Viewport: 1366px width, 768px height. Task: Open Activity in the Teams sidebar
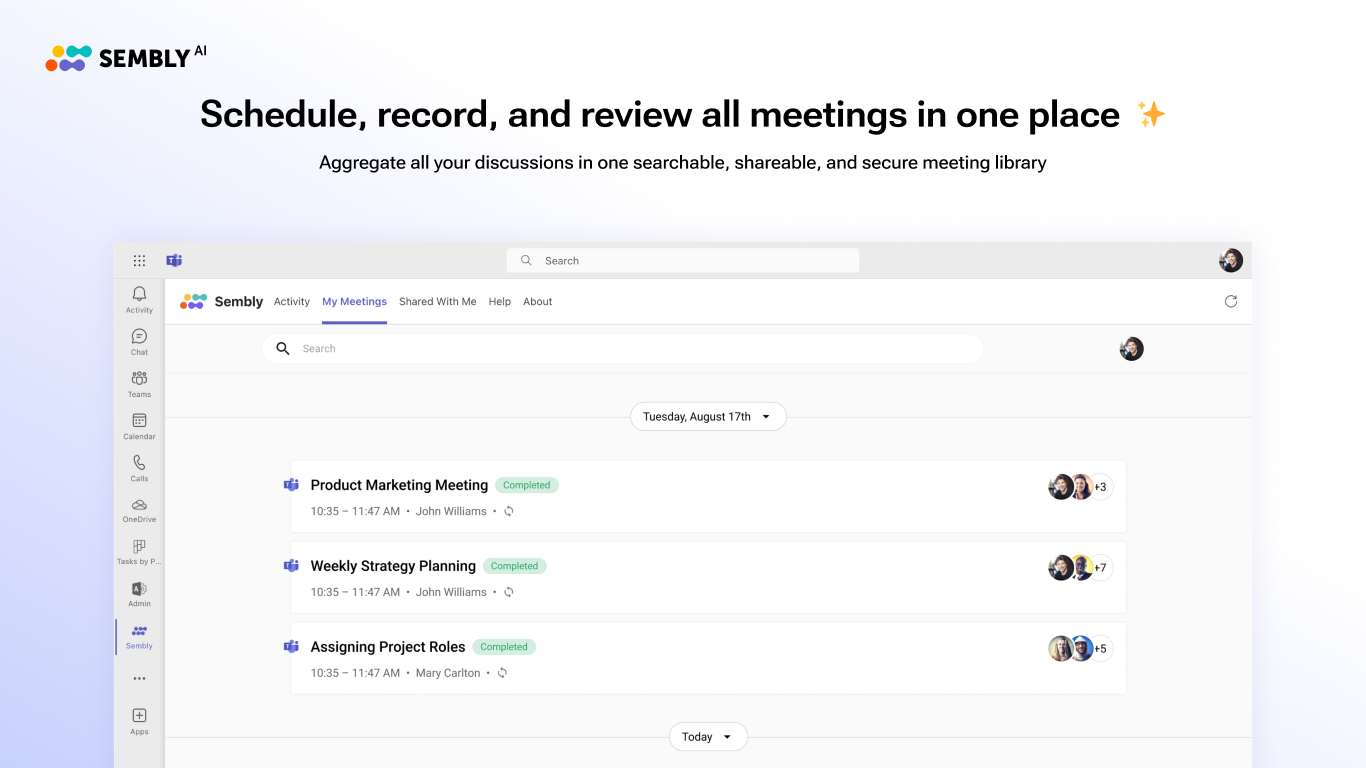(x=139, y=299)
